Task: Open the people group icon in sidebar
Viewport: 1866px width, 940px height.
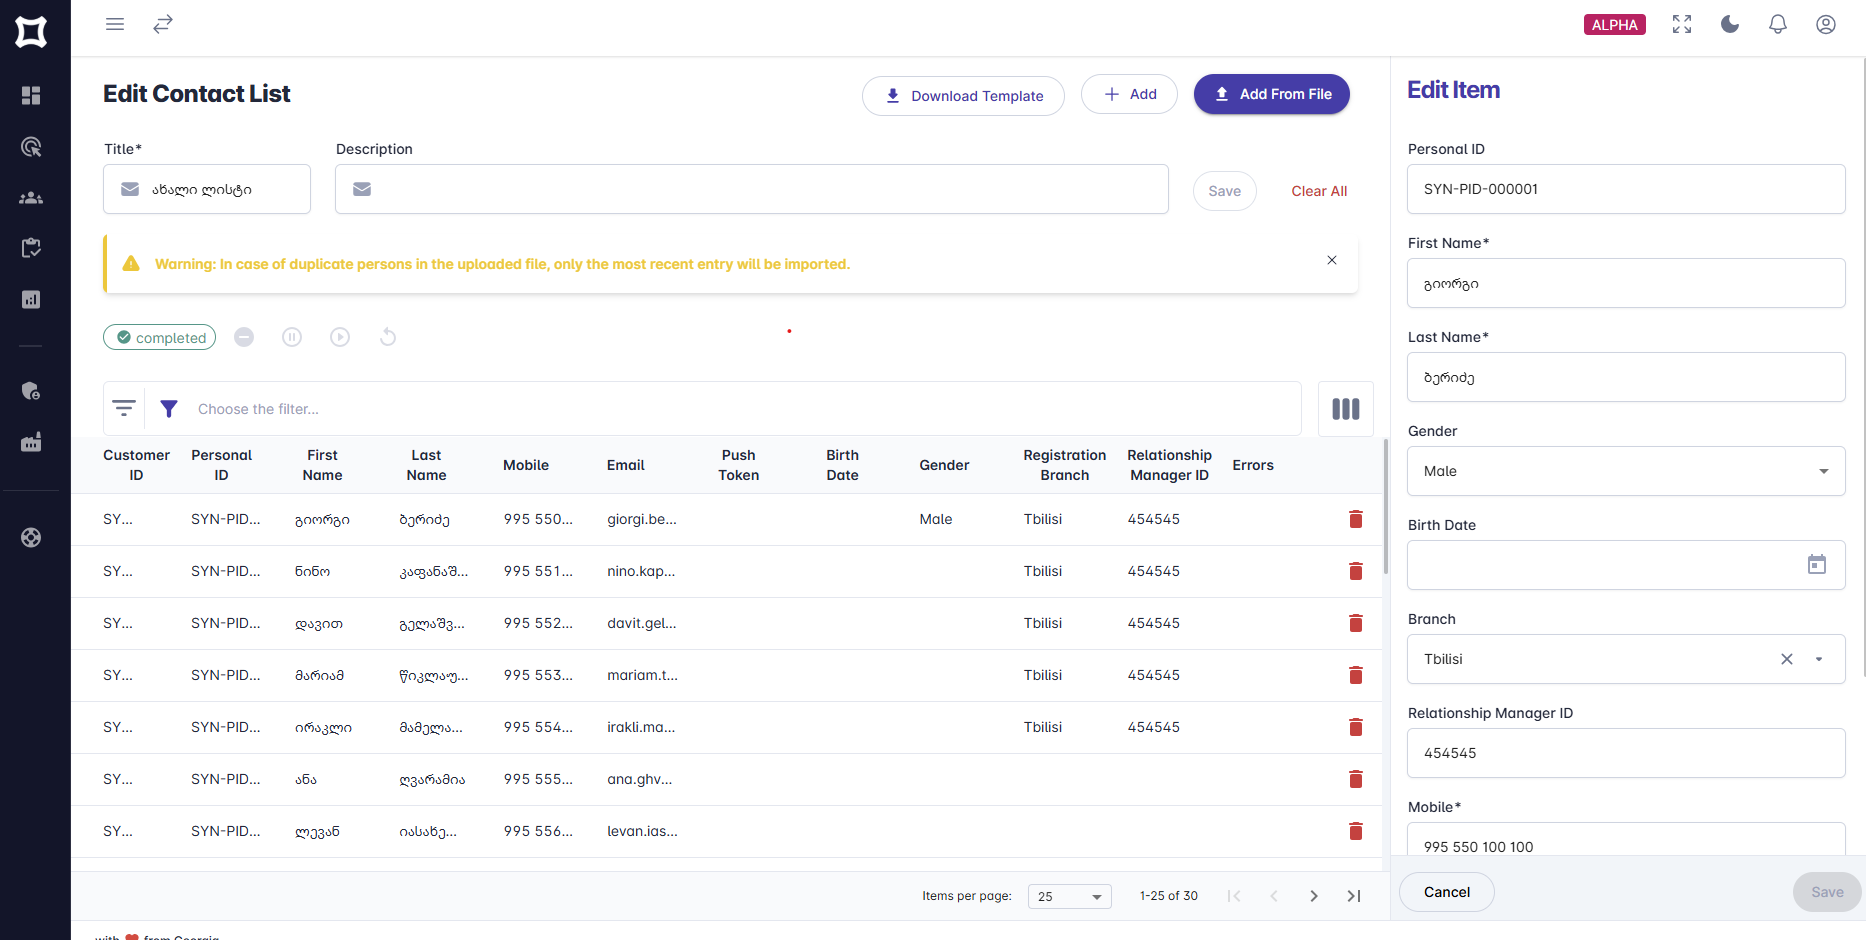Action: pyautogui.click(x=31, y=198)
